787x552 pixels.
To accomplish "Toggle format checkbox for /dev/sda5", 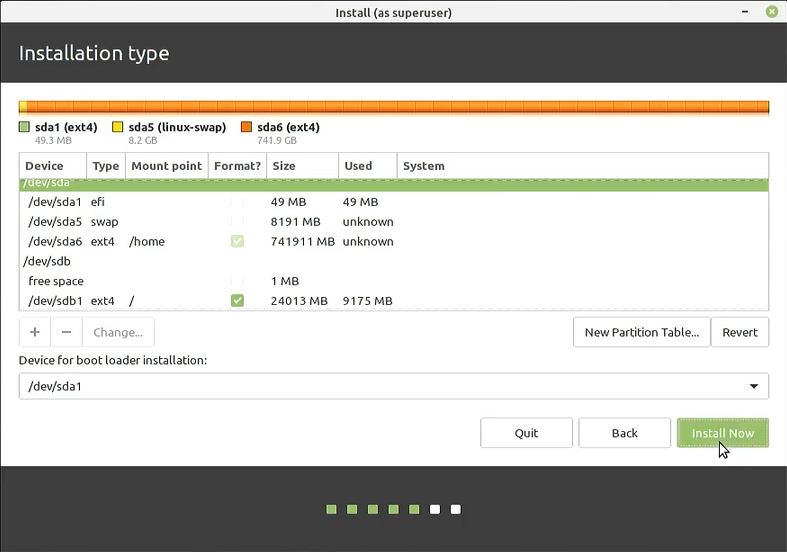I will [237, 221].
